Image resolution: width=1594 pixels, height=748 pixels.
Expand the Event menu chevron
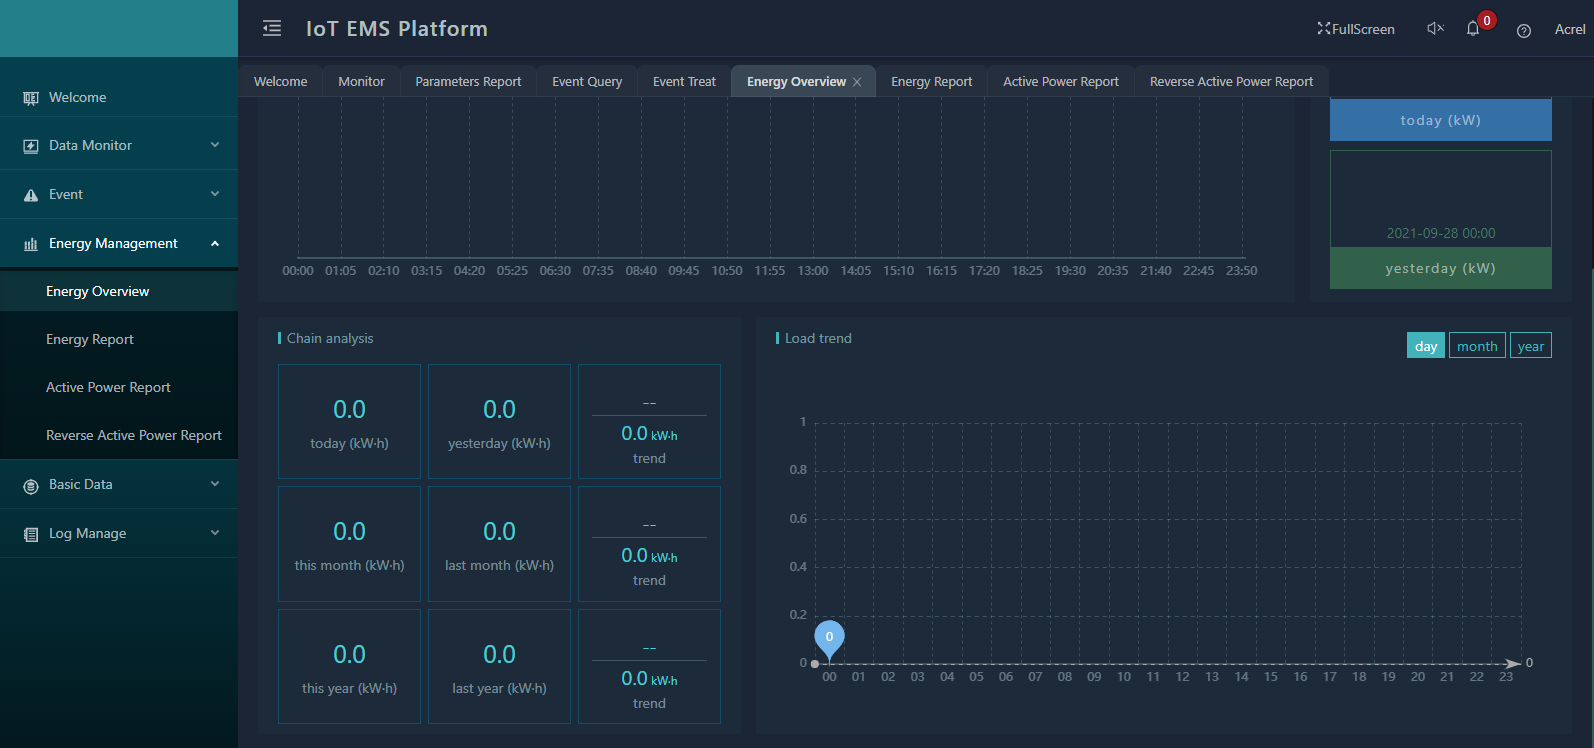(x=215, y=194)
